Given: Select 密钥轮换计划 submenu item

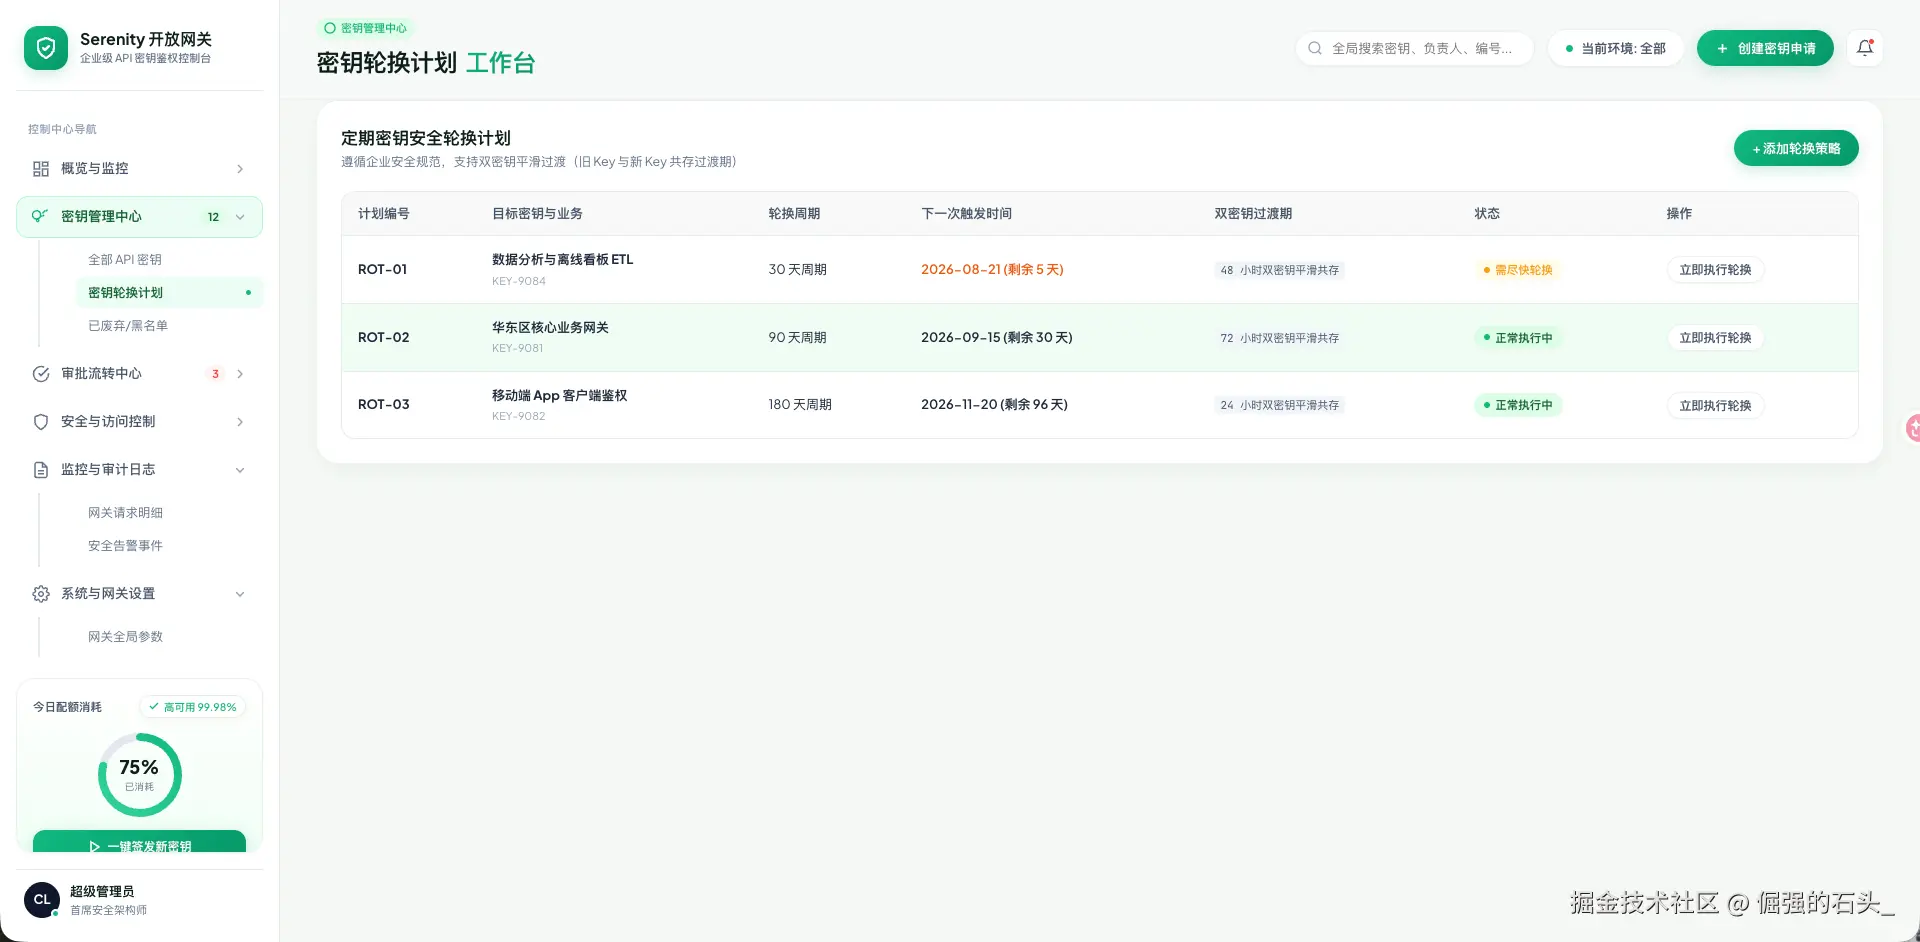Looking at the screenshot, I should click(170, 293).
